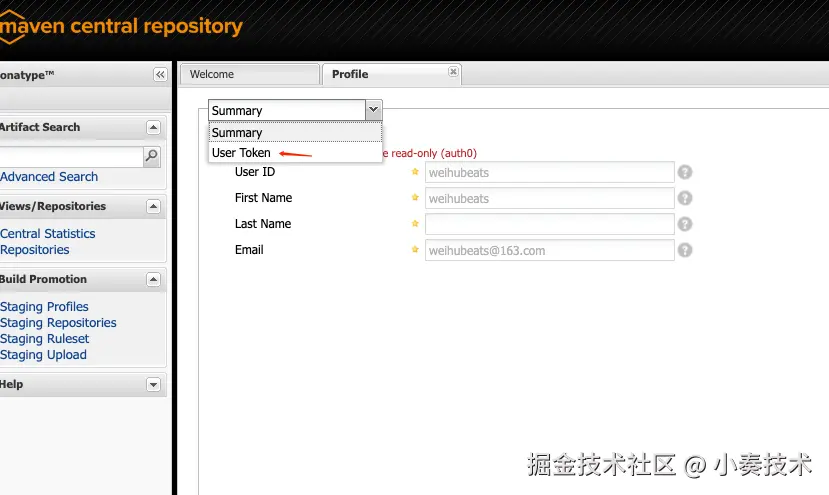Screen dimensions: 829x495
Task: Open help for Last Name field
Action: (x=685, y=224)
